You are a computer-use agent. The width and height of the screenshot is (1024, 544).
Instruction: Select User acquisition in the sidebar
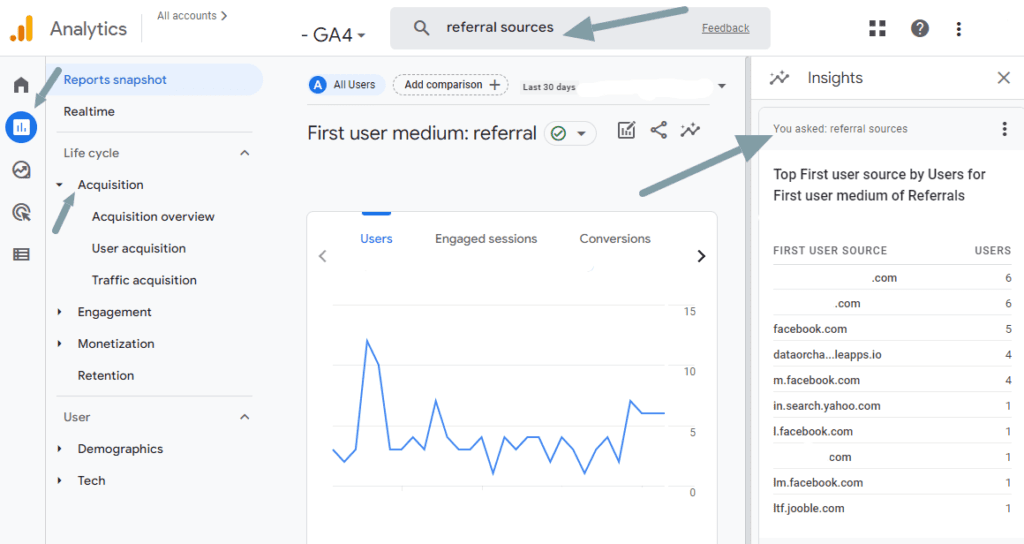point(138,248)
